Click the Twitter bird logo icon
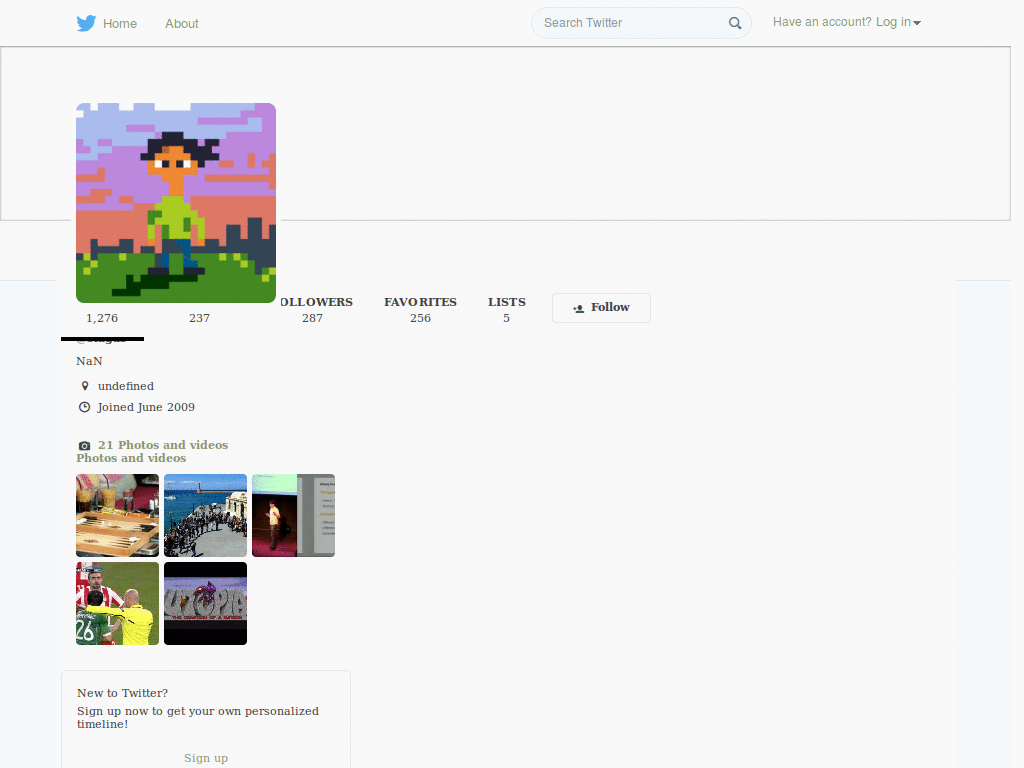The height and width of the screenshot is (768, 1024). pyautogui.click(x=86, y=24)
